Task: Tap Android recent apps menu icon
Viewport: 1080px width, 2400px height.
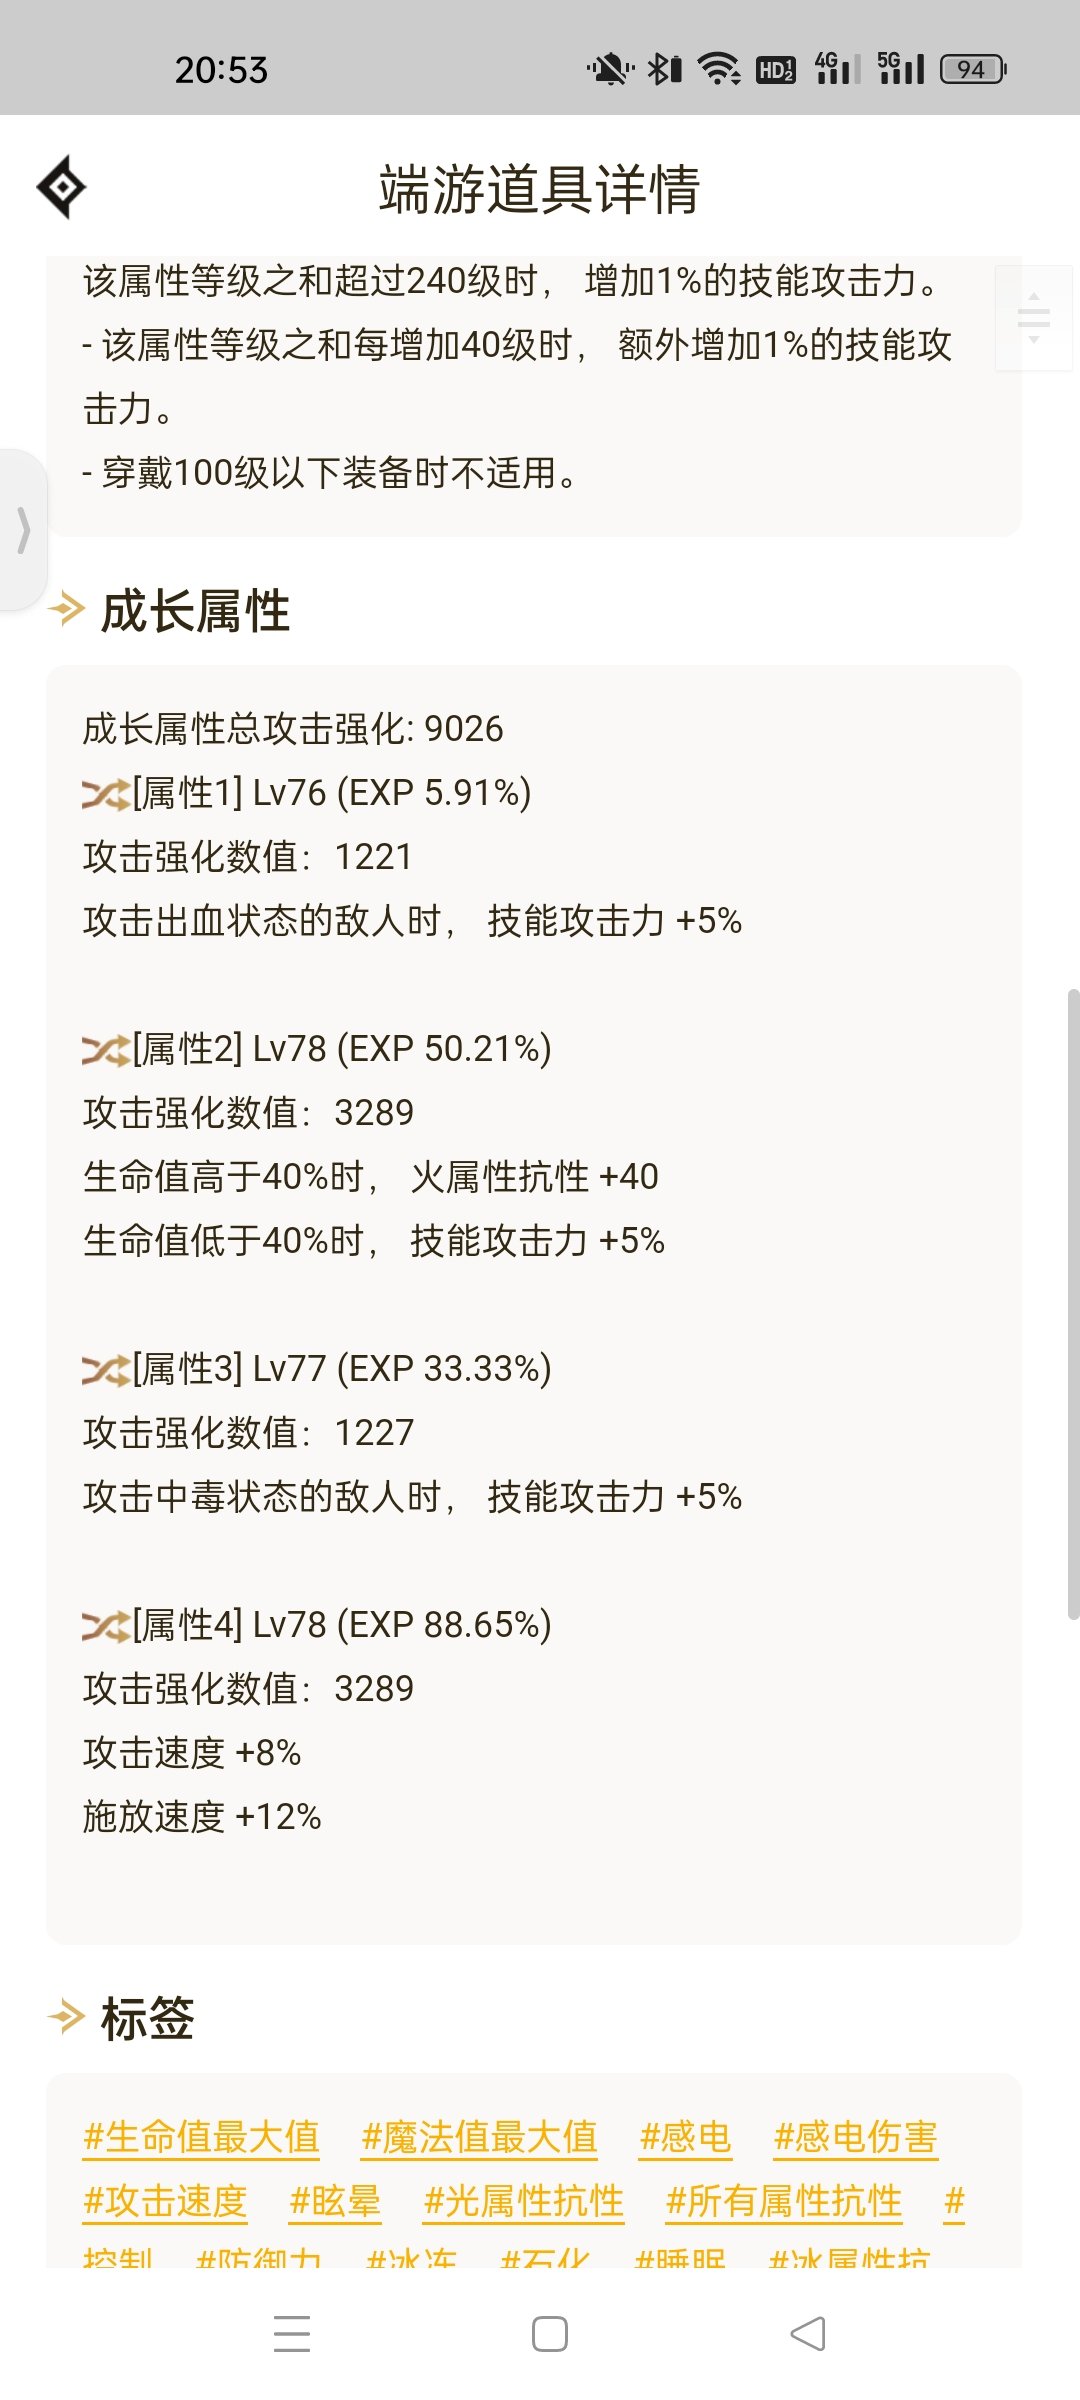Action: [x=292, y=2333]
